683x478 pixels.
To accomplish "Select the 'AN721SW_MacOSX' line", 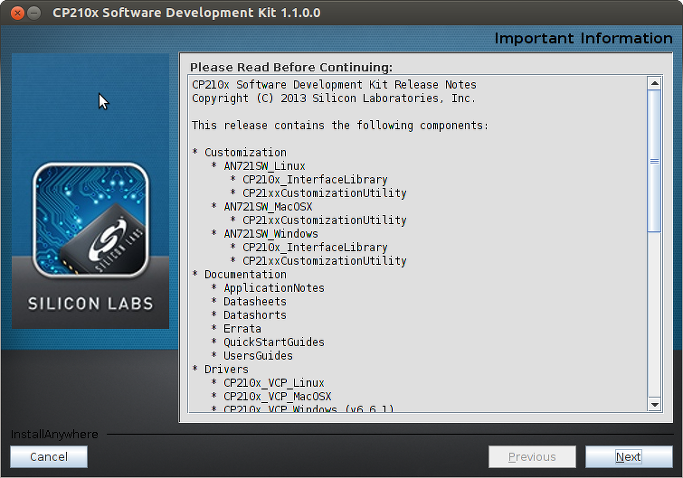I will tap(268, 207).
